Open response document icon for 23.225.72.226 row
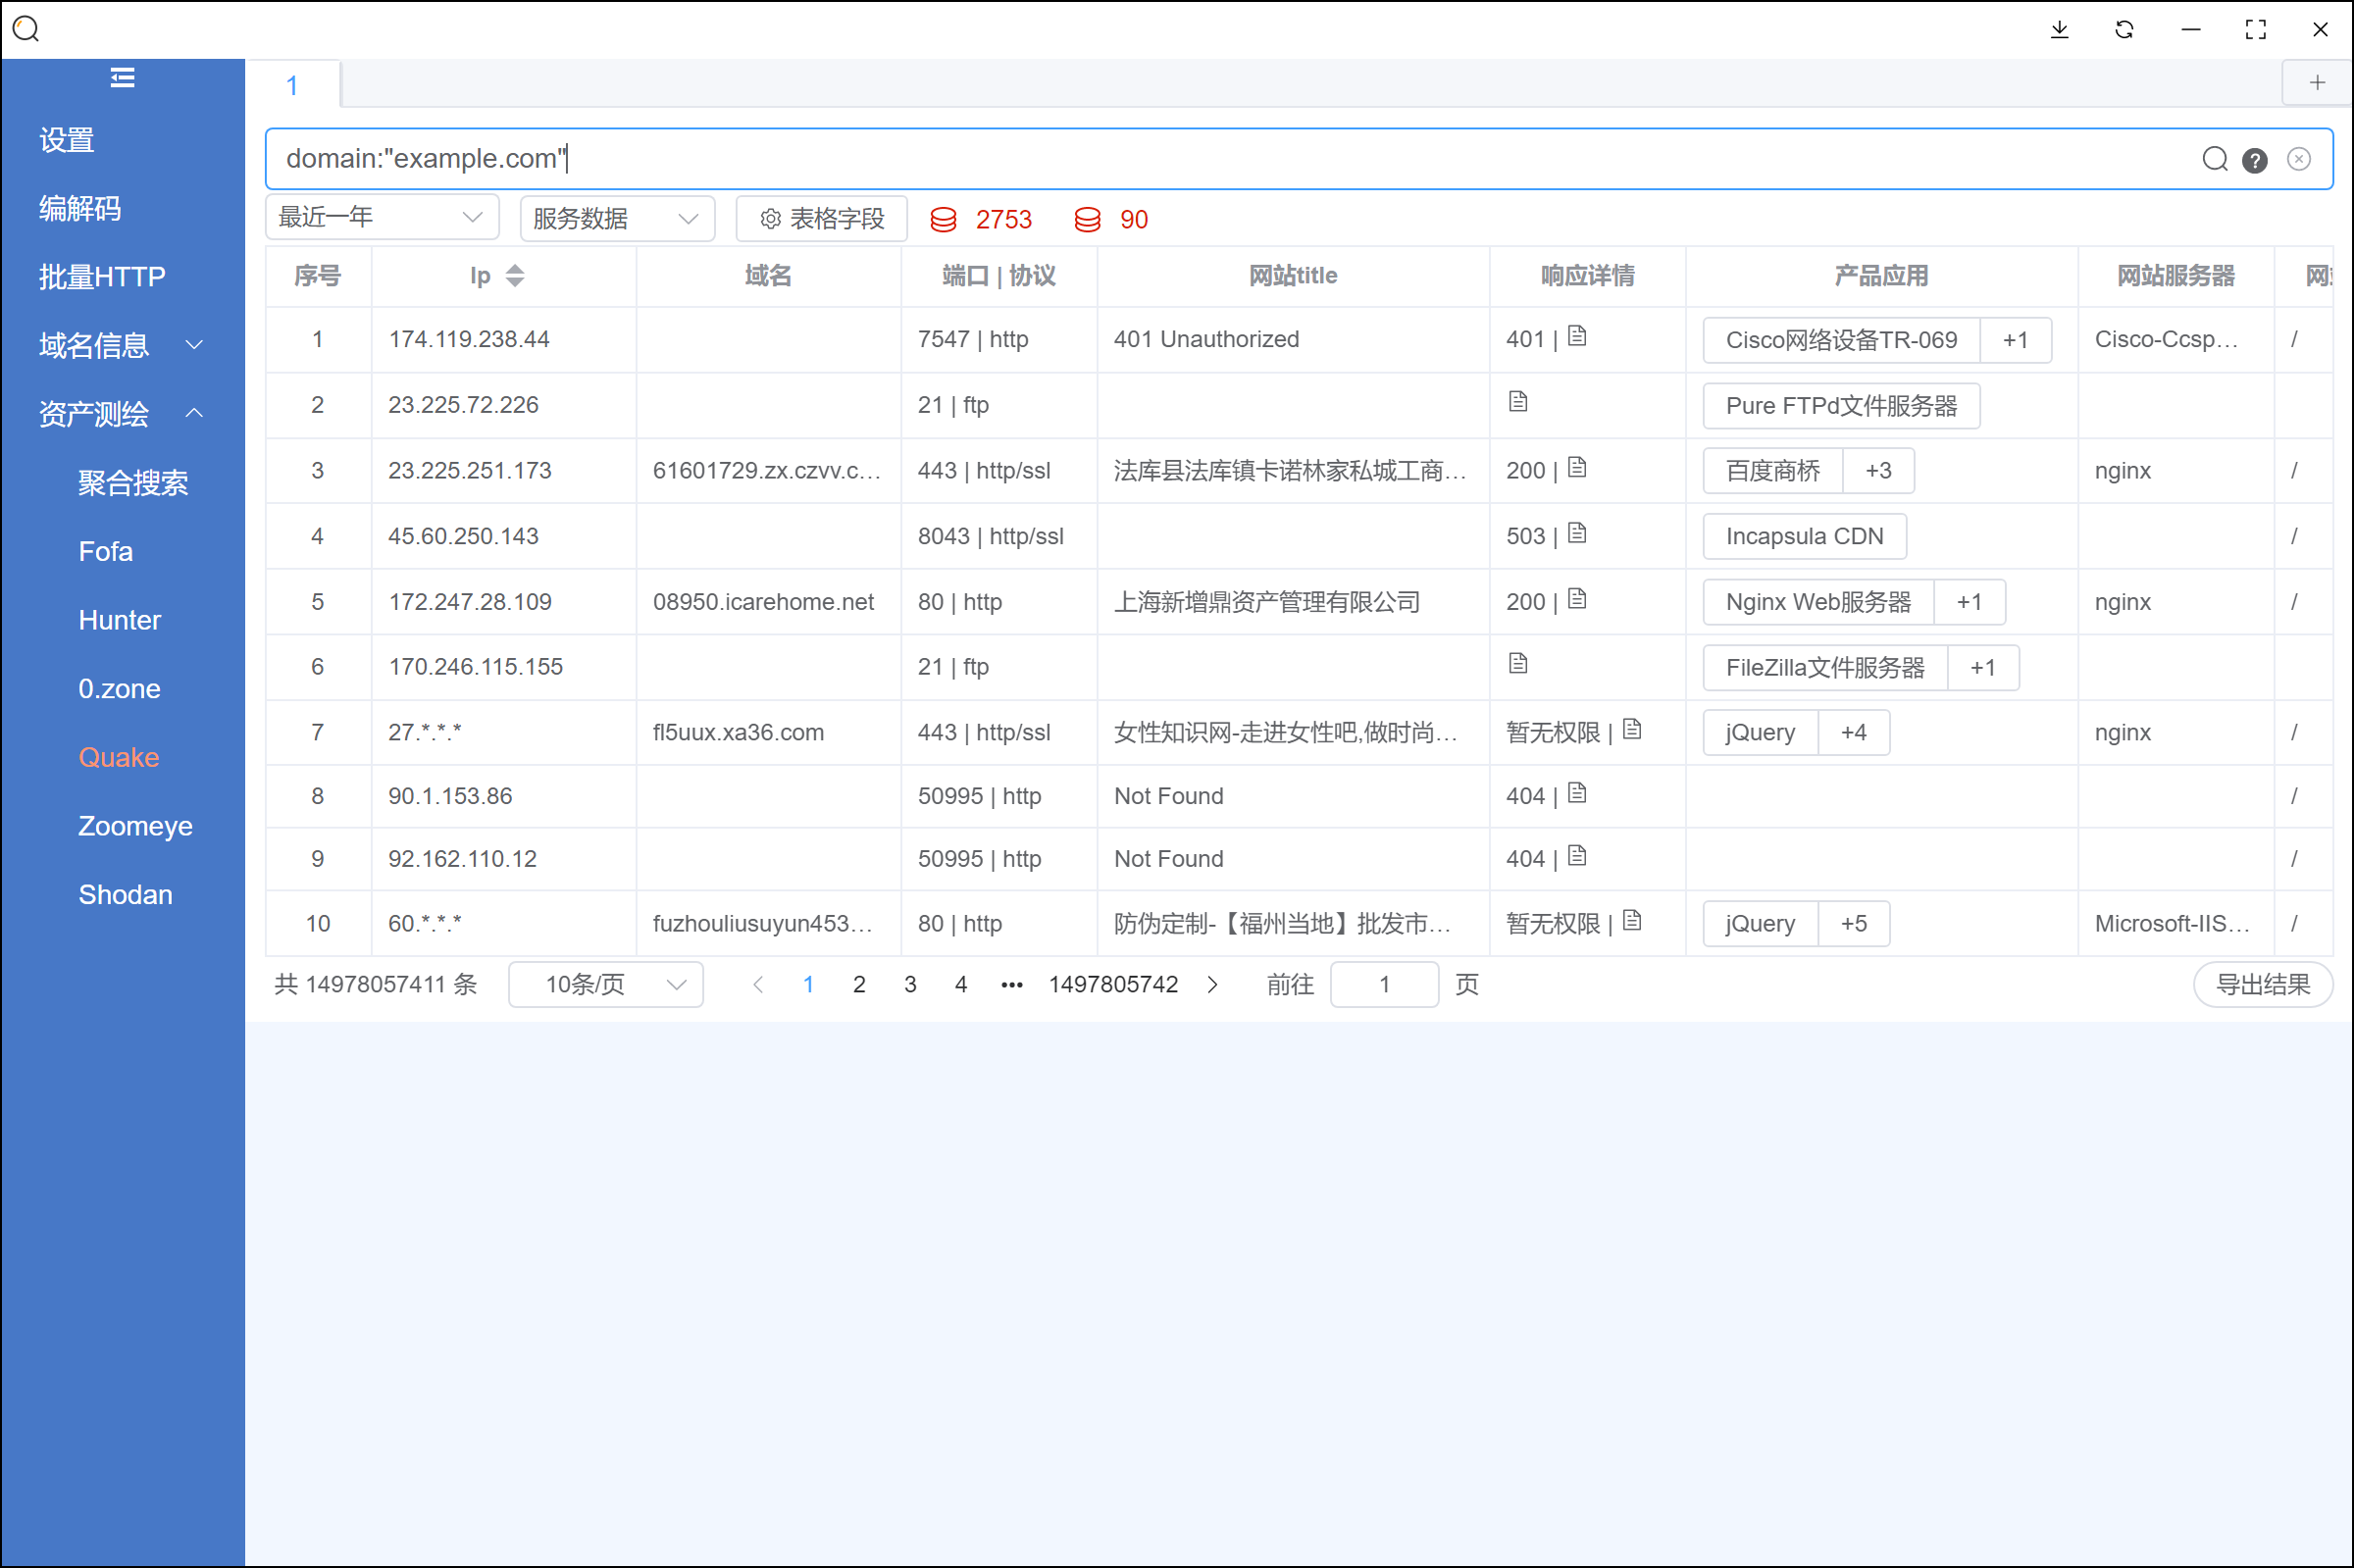The image size is (2354, 1568). point(1518,403)
